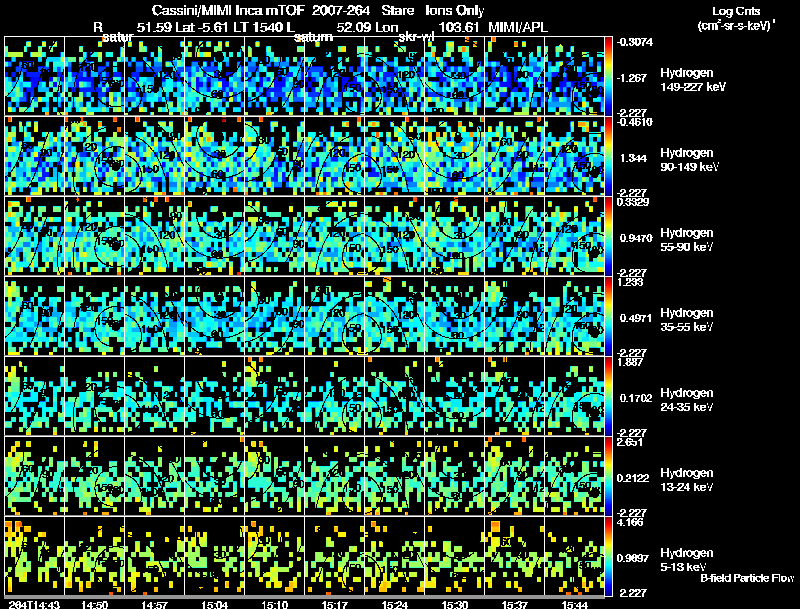Open the 149-227 keV image at 14:43
Screen dimensions: 800x609
35,76
